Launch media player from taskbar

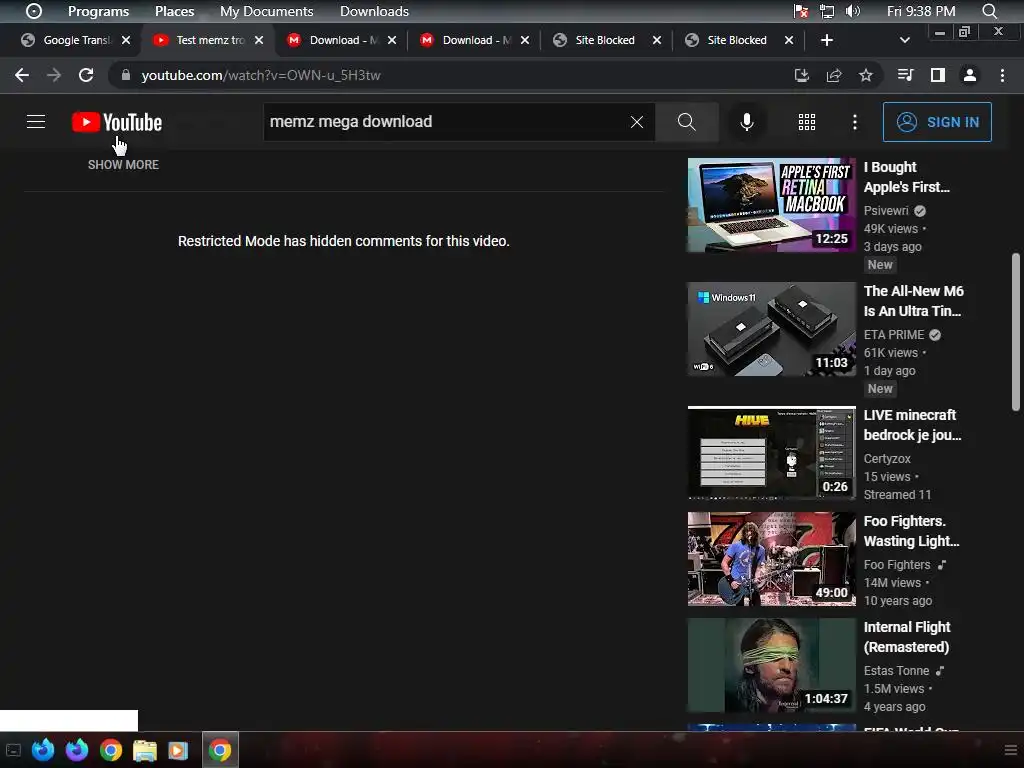click(x=177, y=750)
